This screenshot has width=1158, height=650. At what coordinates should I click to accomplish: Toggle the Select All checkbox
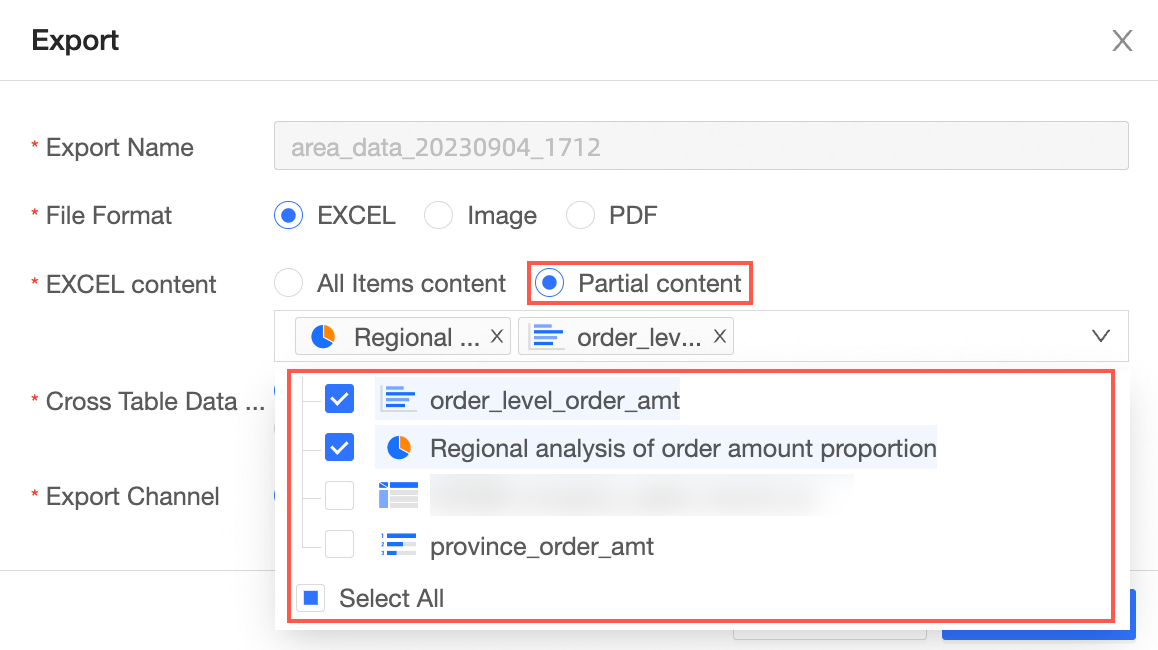[311, 598]
